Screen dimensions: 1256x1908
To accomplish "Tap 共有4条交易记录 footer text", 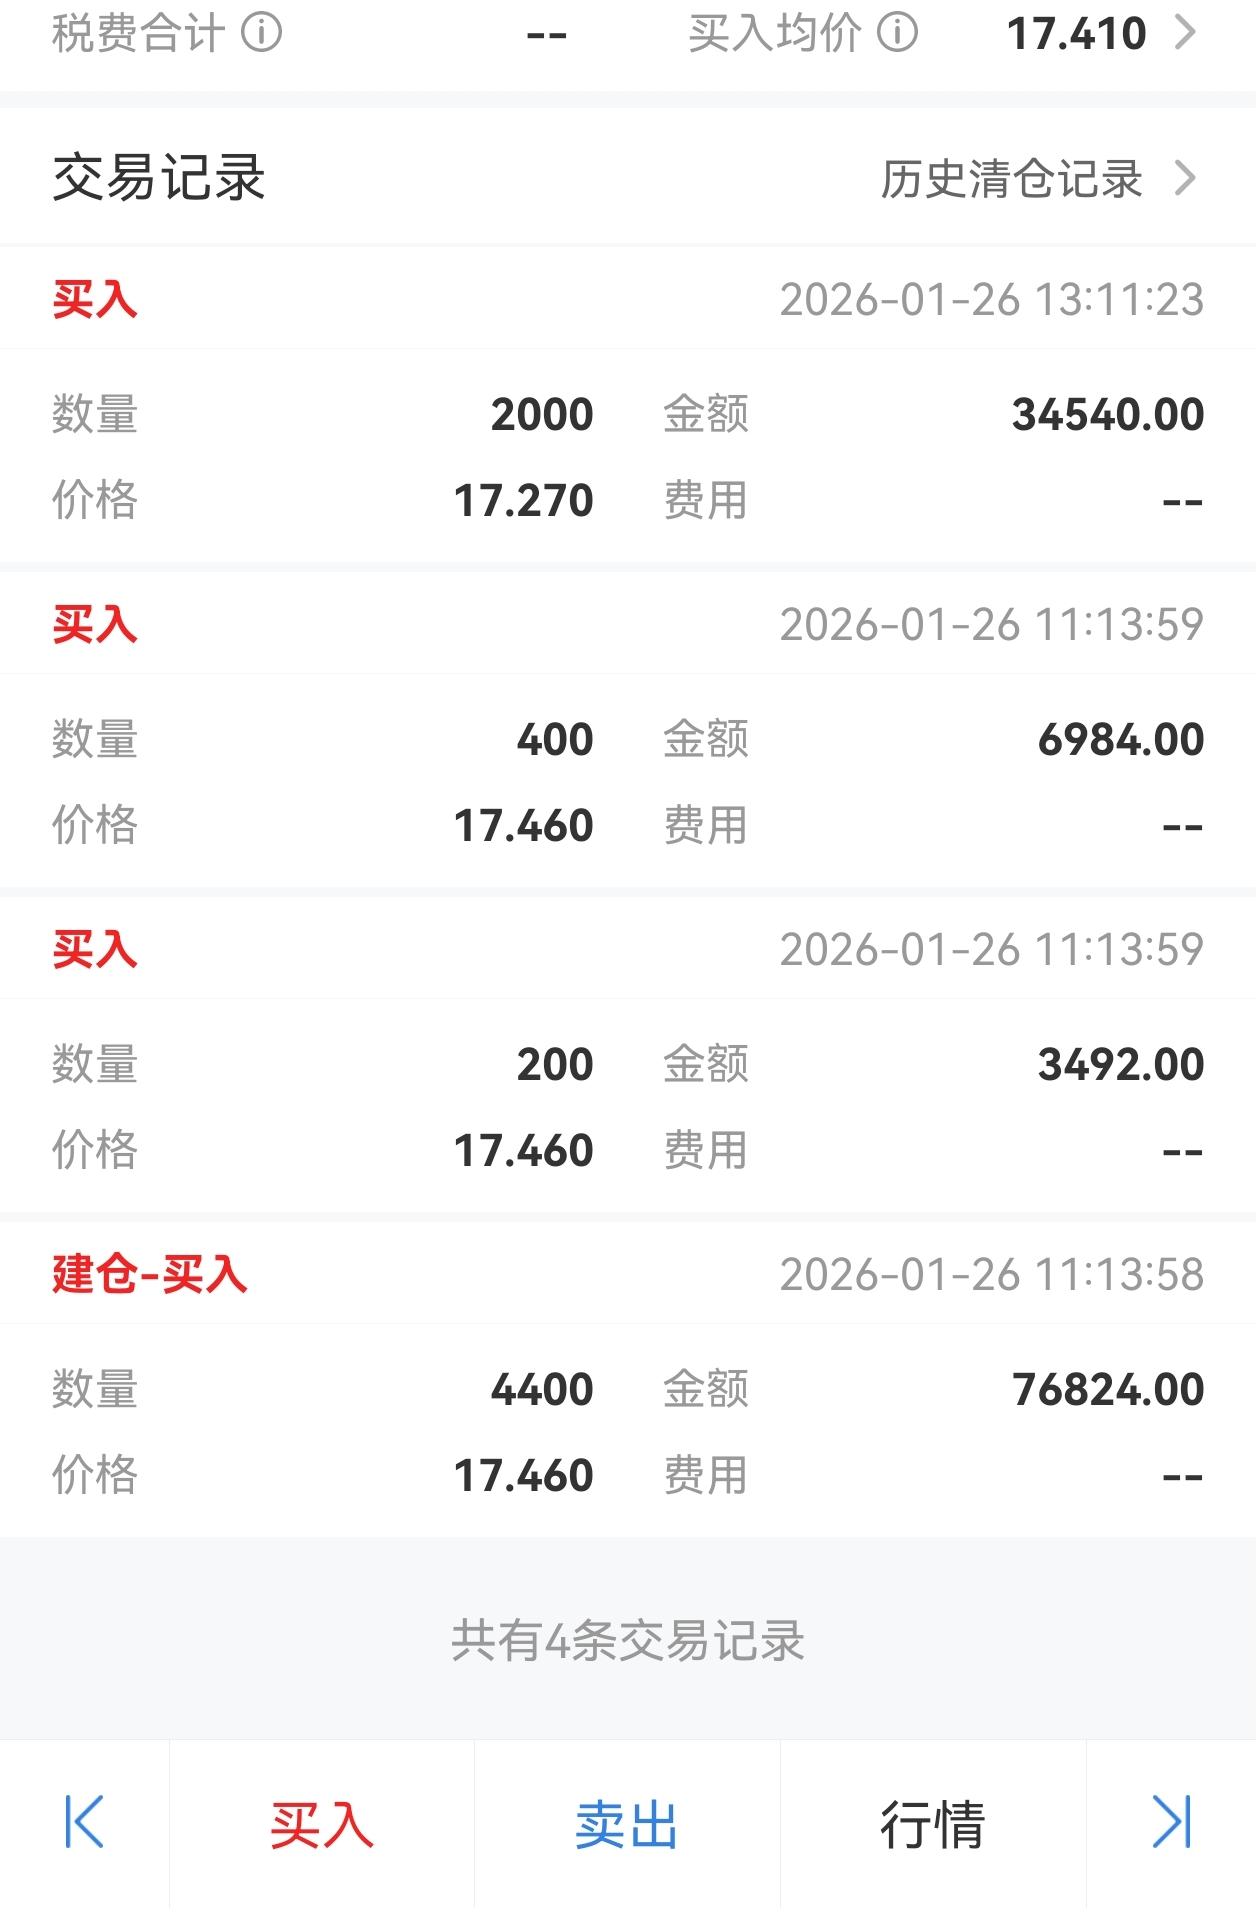I will 628,1640.
